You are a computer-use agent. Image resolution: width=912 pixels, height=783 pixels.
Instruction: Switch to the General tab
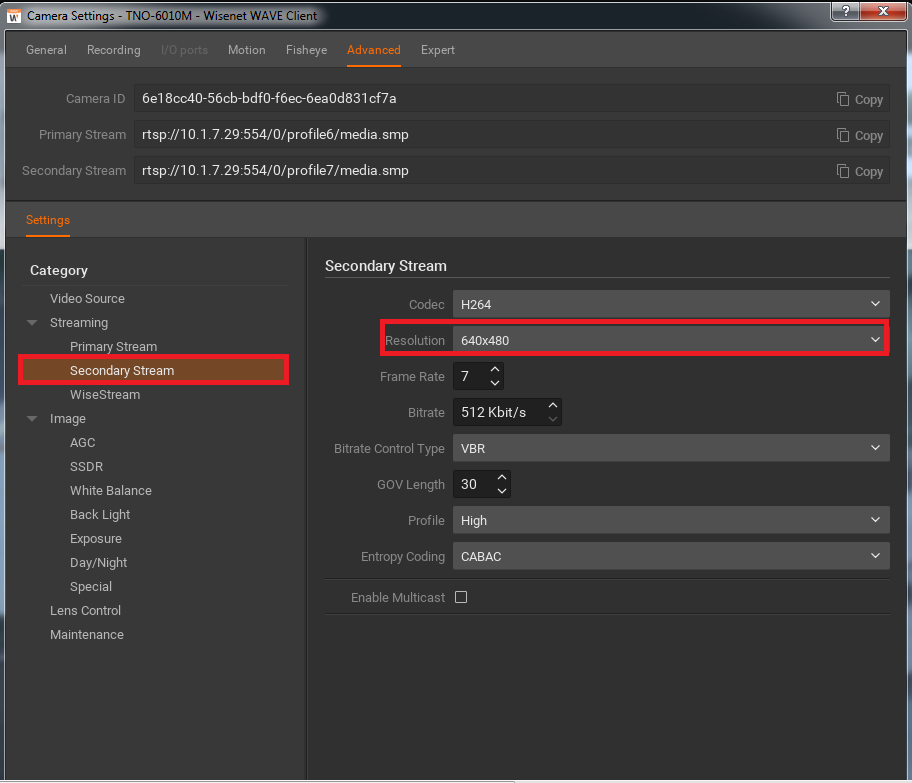pos(46,50)
